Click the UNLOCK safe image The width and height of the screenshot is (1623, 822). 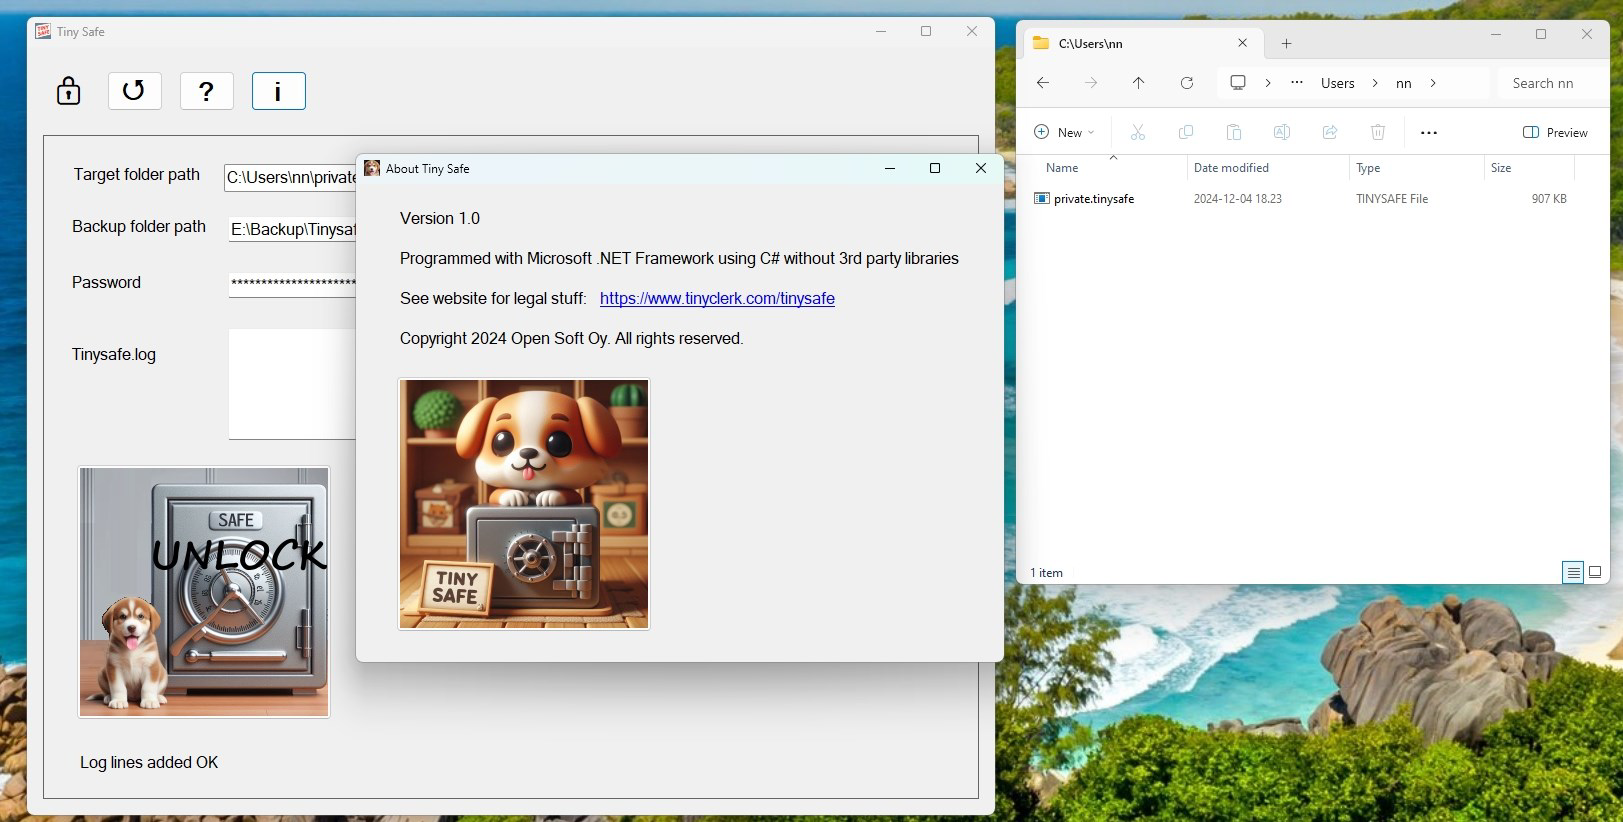[x=204, y=592]
